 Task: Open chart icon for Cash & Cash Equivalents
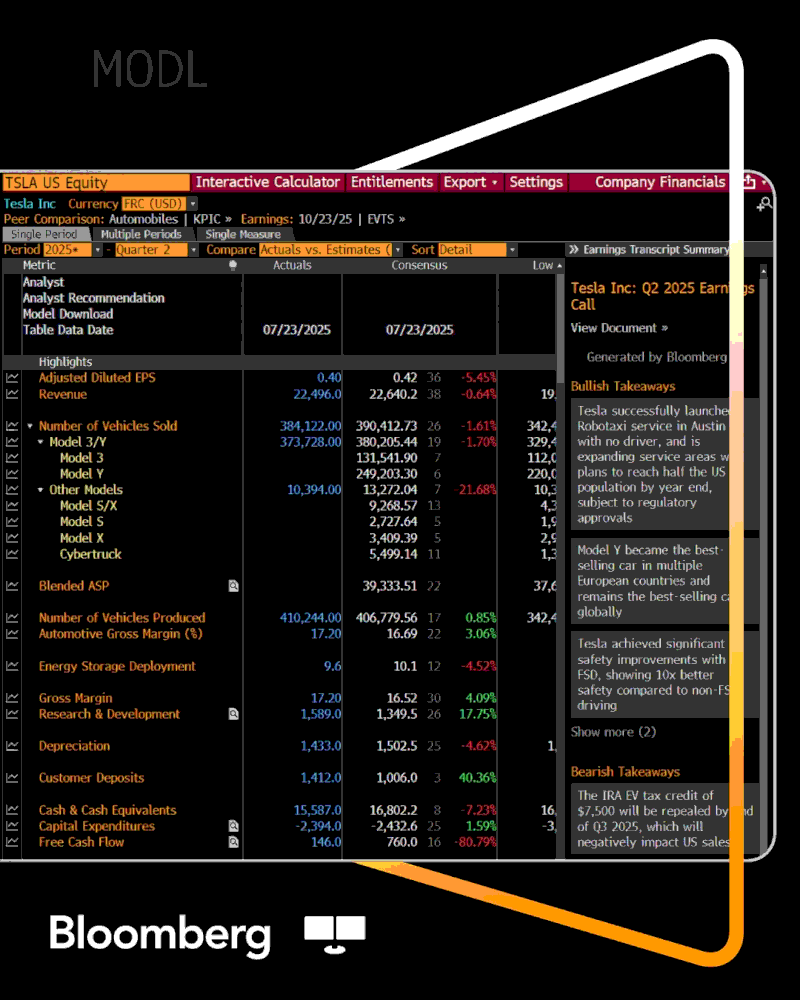click(12, 810)
